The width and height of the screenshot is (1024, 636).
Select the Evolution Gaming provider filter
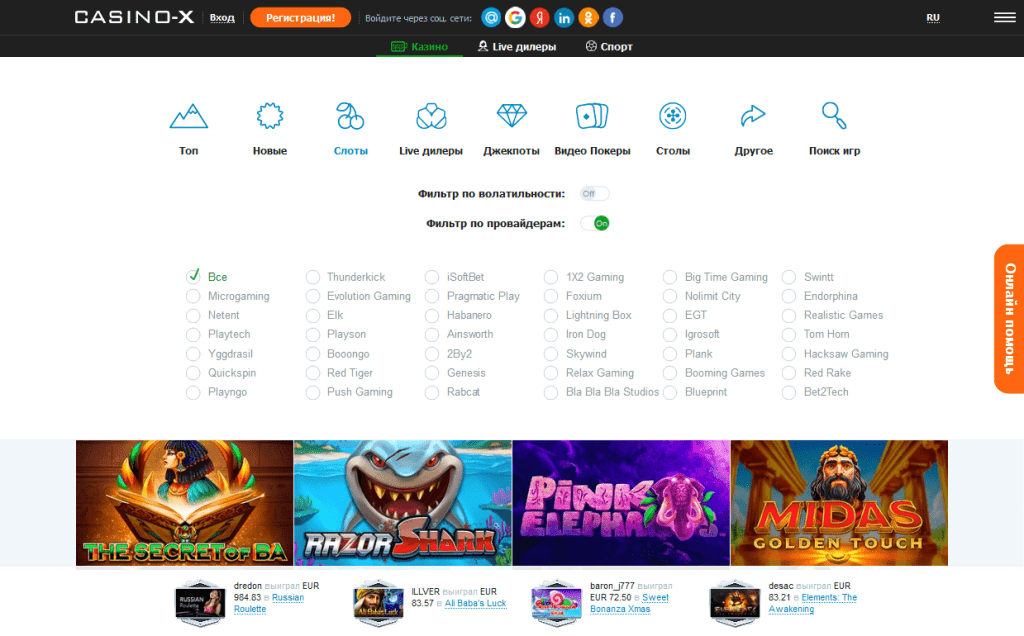coord(359,296)
